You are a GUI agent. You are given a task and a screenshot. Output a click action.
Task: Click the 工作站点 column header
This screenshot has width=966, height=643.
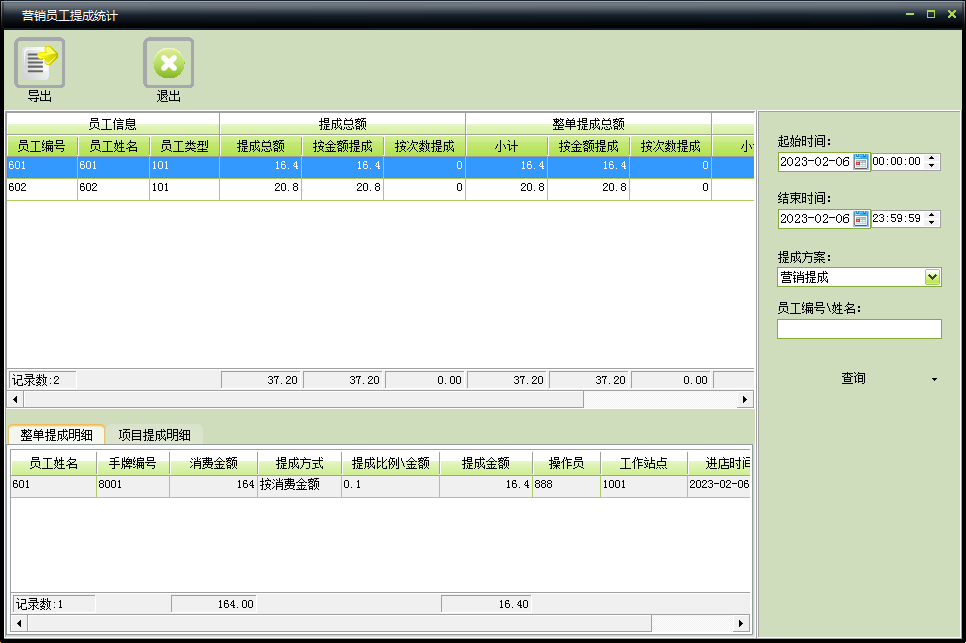coord(644,463)
